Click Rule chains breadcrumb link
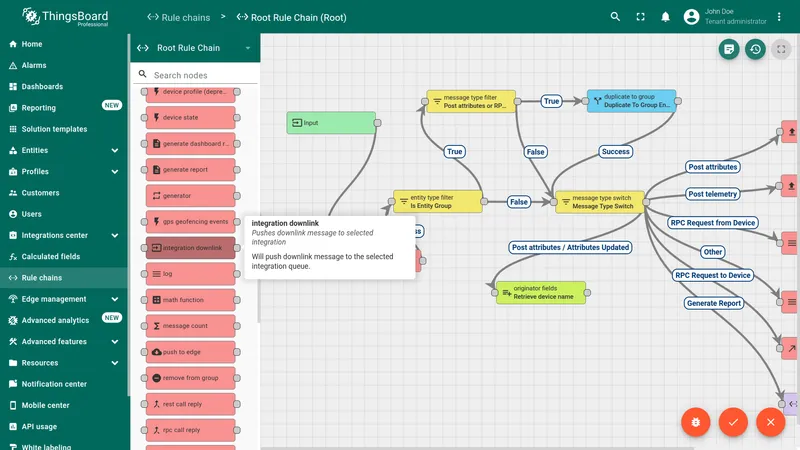 179,17
